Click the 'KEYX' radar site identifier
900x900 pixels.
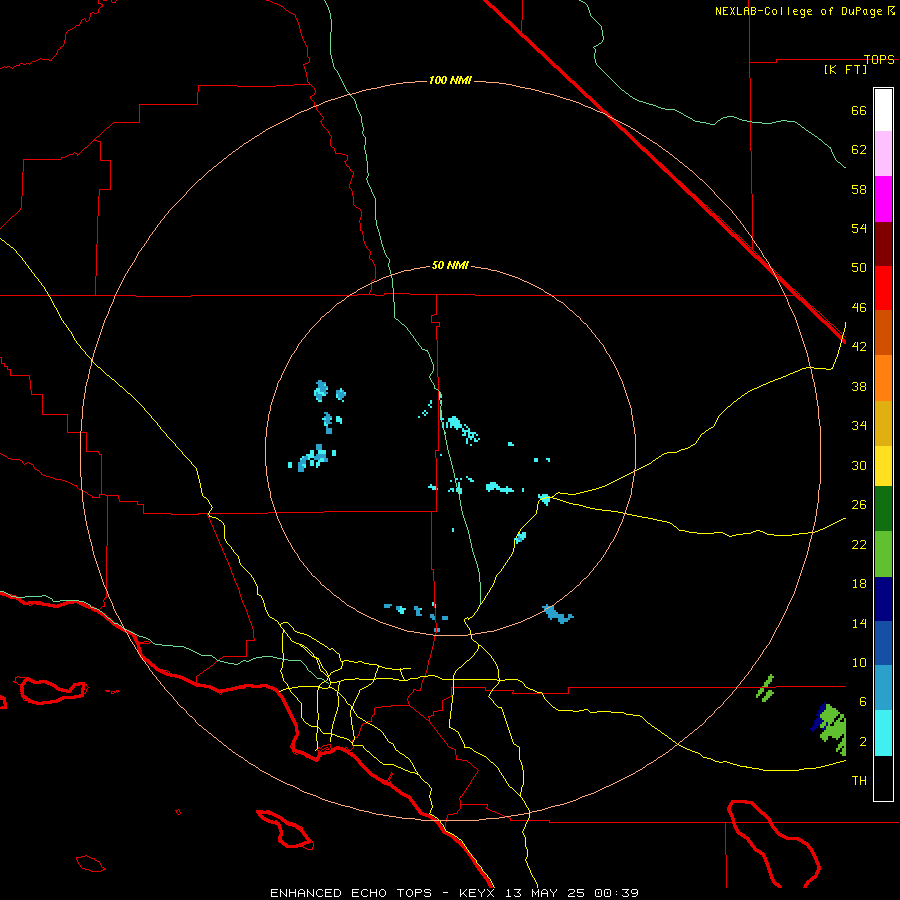tap(477, 893)
